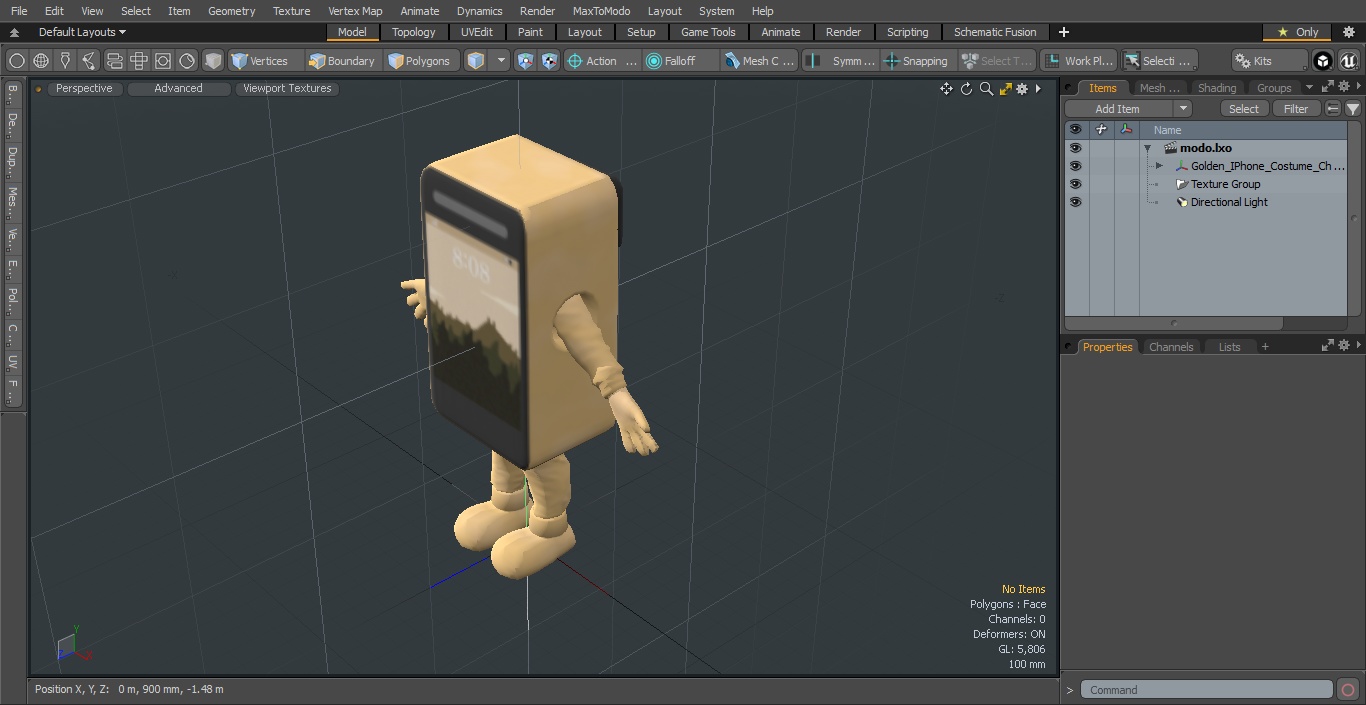The height and width of the screenshot is (705, 1366).
Task: Open the Kits menu
Action: point(1269,61)
